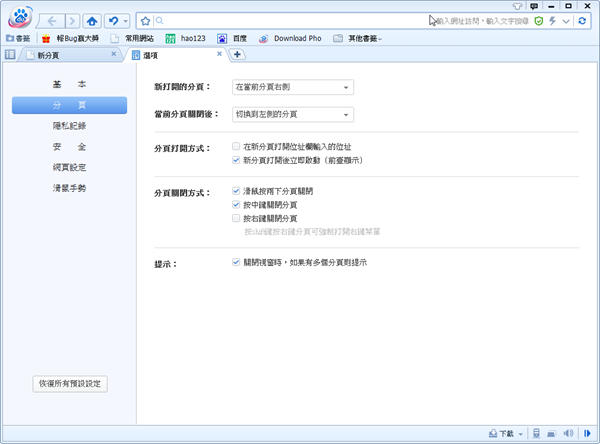The image size is (600, 444).
Task: Uncheck 按中鍵關閉分頁 checkbox
Action: 235,204
